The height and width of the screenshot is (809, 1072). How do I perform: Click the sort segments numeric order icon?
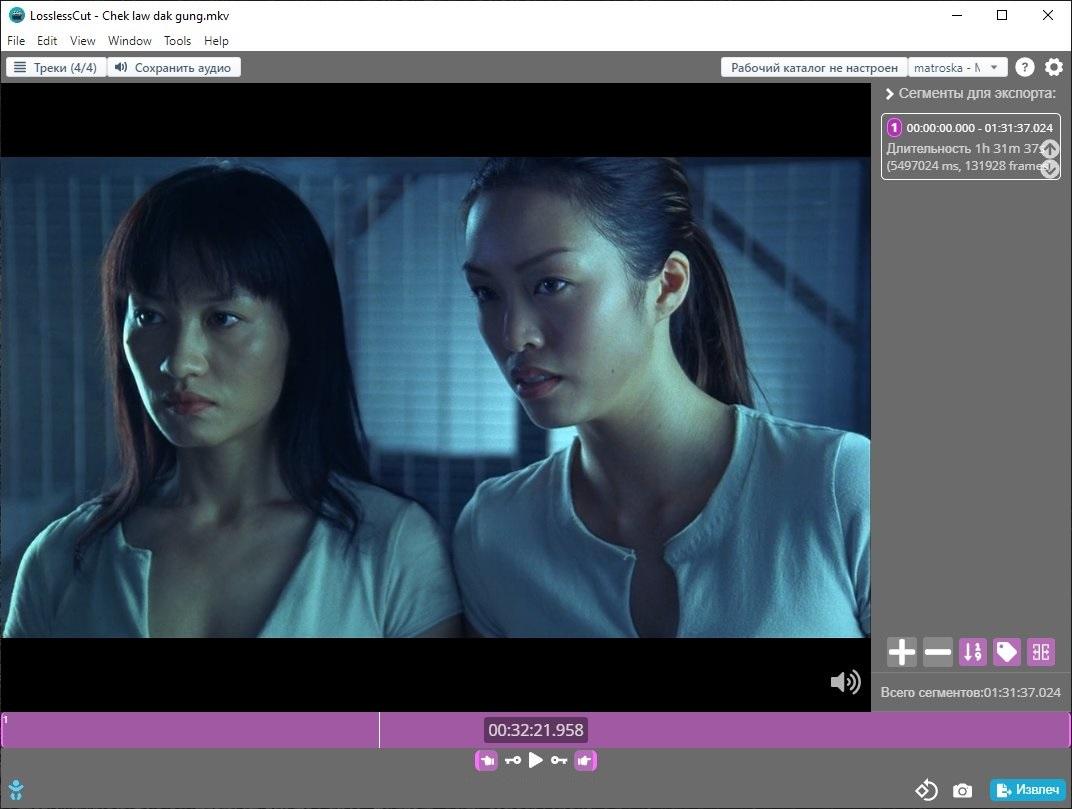(x=972, y=653)
